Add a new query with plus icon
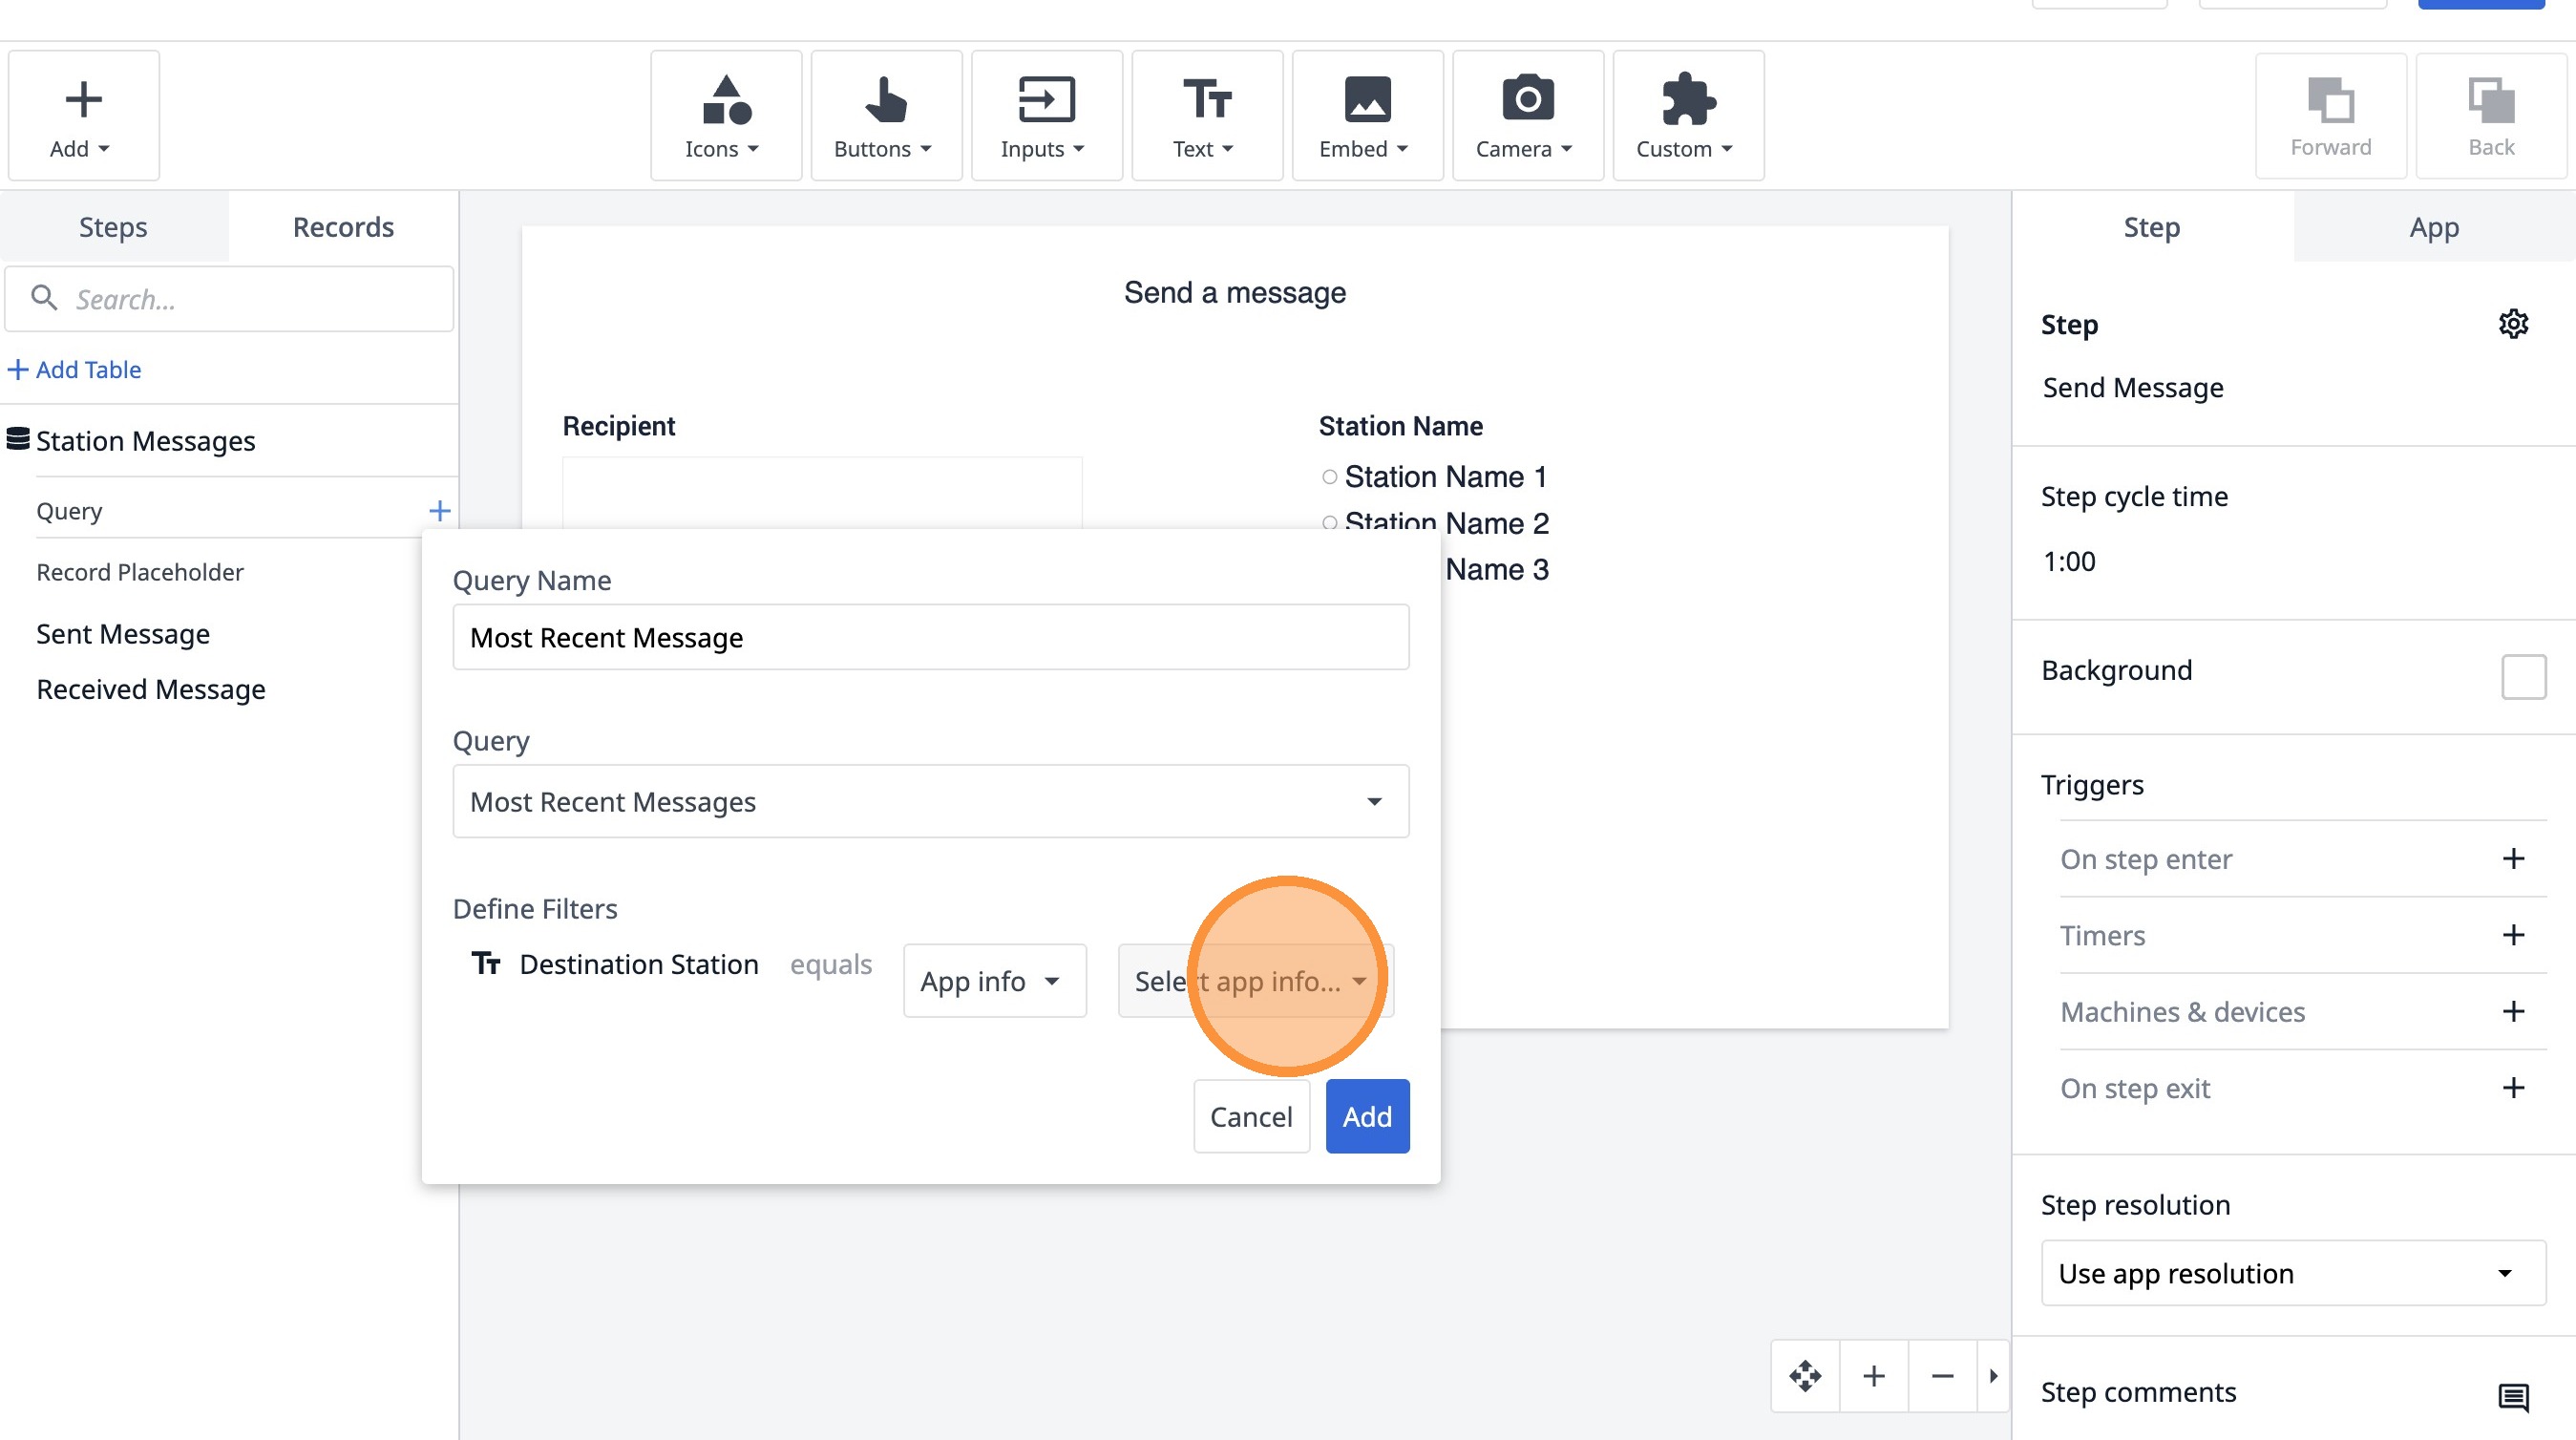2576x1440 pixels. click(439, 511)
